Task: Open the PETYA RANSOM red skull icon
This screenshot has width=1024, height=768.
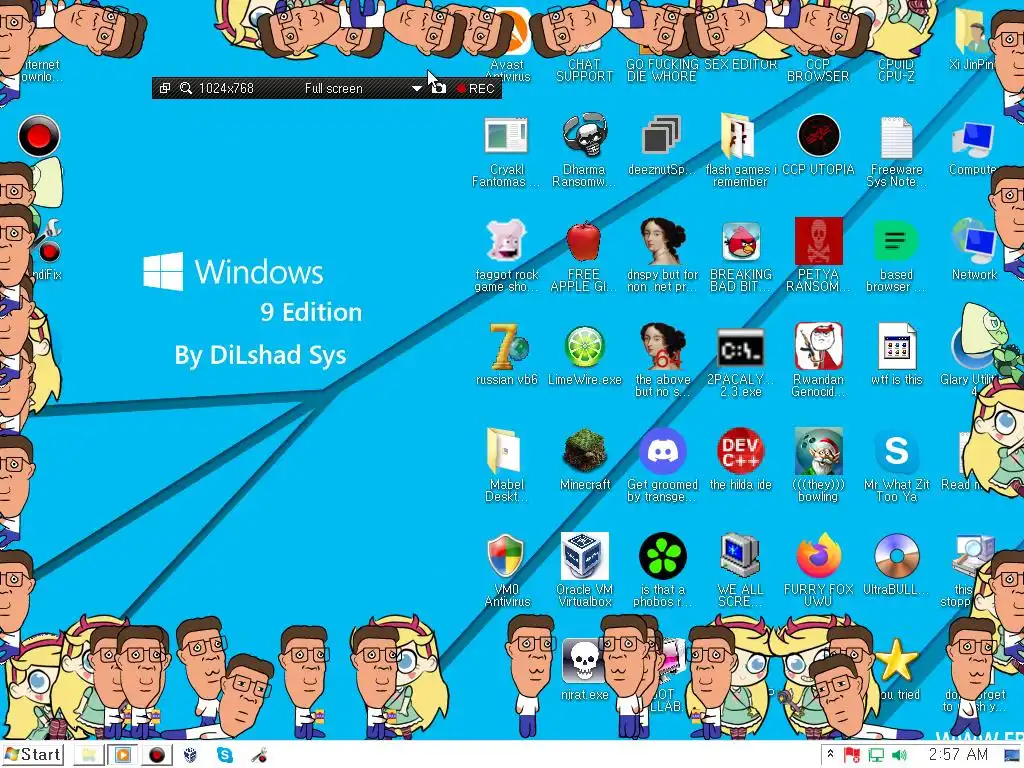Action: pos(818,241)
